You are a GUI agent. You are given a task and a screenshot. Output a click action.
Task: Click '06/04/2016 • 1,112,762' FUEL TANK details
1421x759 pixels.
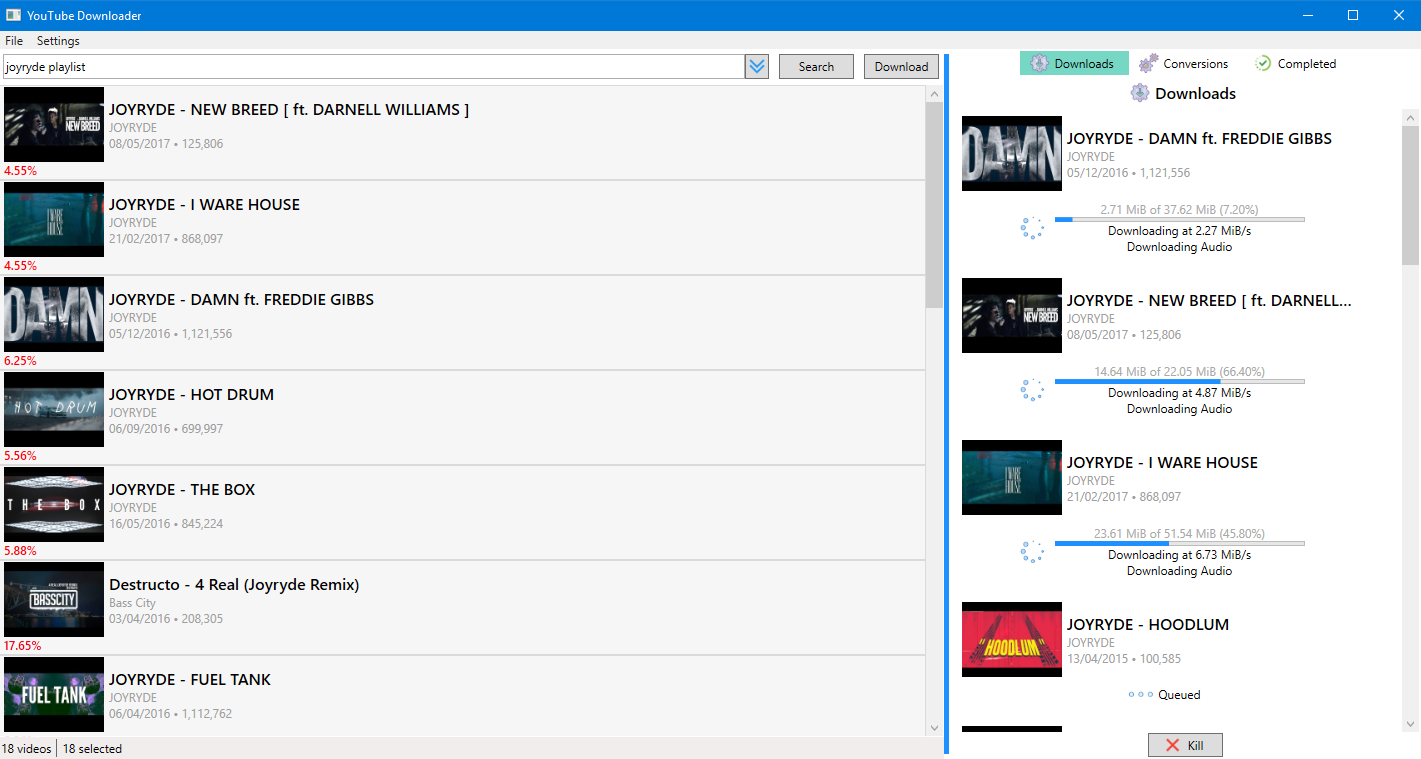170,714
